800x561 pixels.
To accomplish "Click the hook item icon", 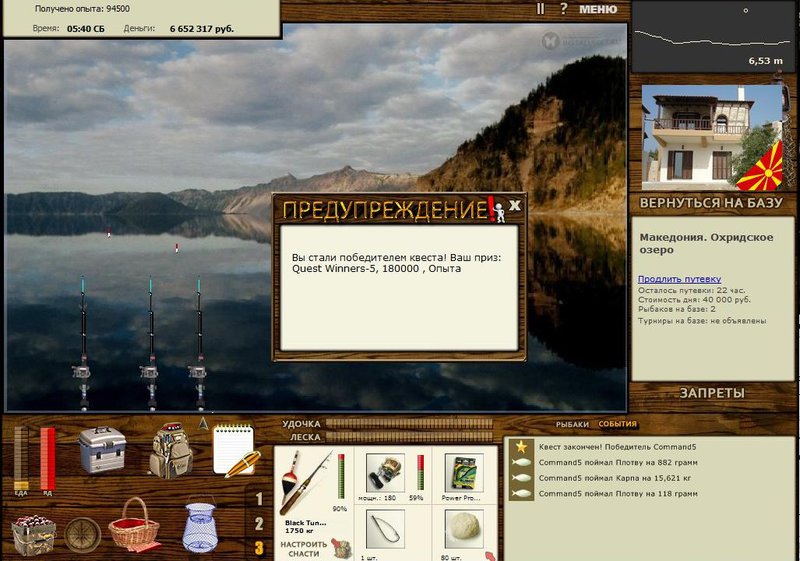I will pos(385,530).
